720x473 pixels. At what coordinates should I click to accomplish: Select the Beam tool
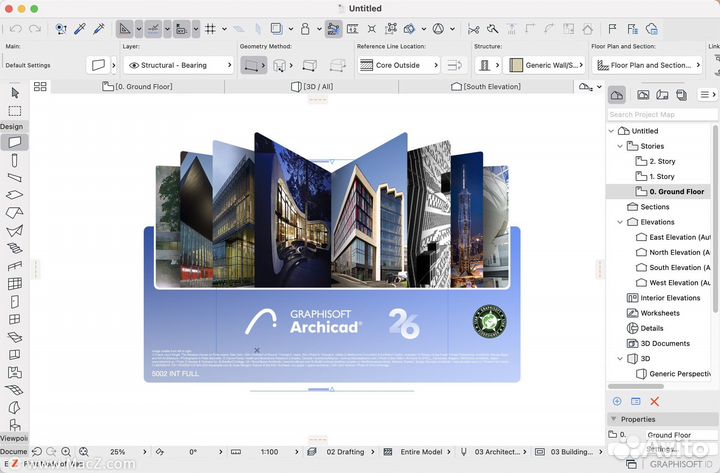click(15, 178)
